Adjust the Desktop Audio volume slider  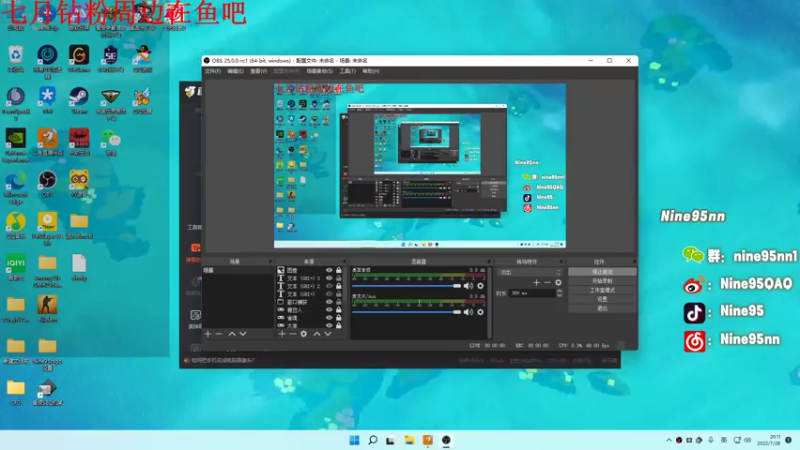[x=407, y=286]
